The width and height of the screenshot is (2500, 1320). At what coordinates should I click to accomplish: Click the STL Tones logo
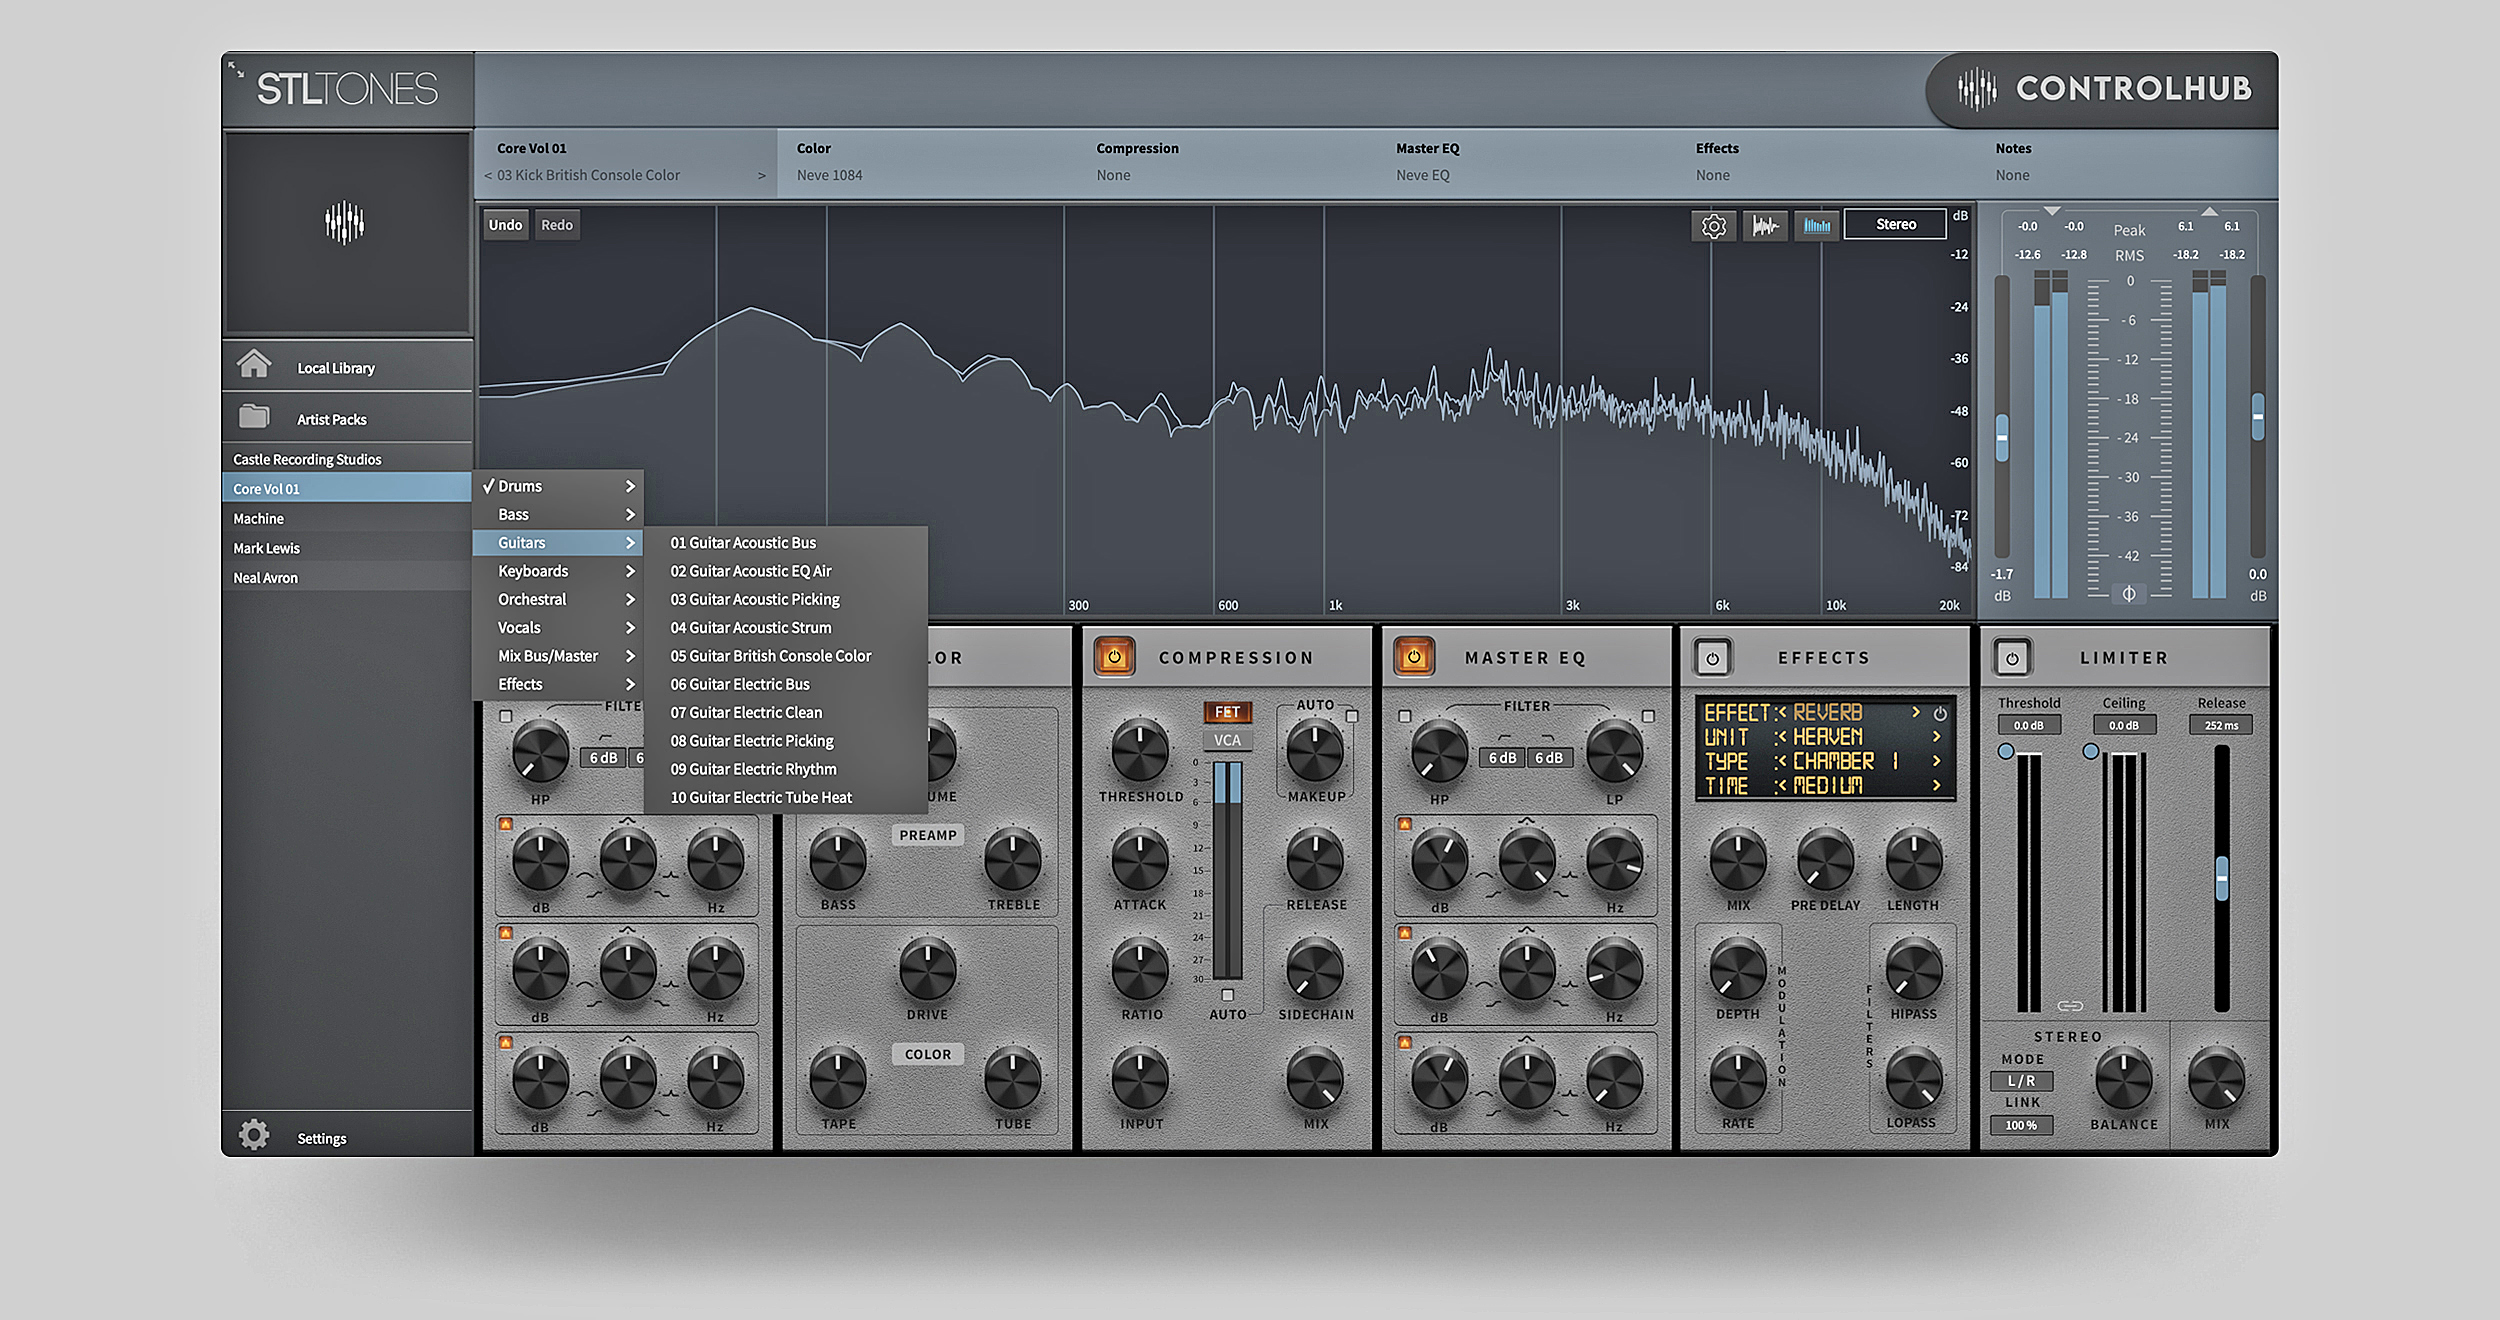347,89
